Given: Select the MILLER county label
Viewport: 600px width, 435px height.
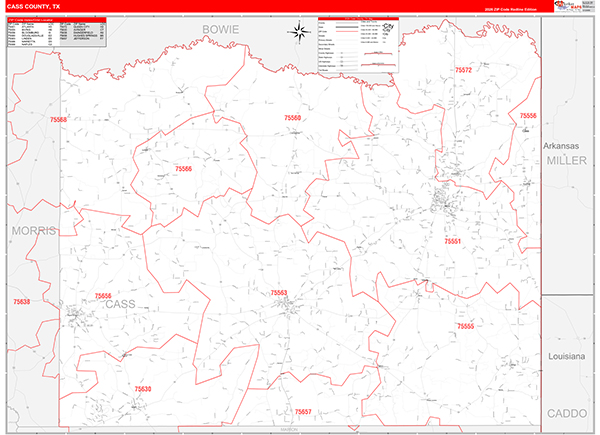Looking at the screenshot, I should [566, 161].
